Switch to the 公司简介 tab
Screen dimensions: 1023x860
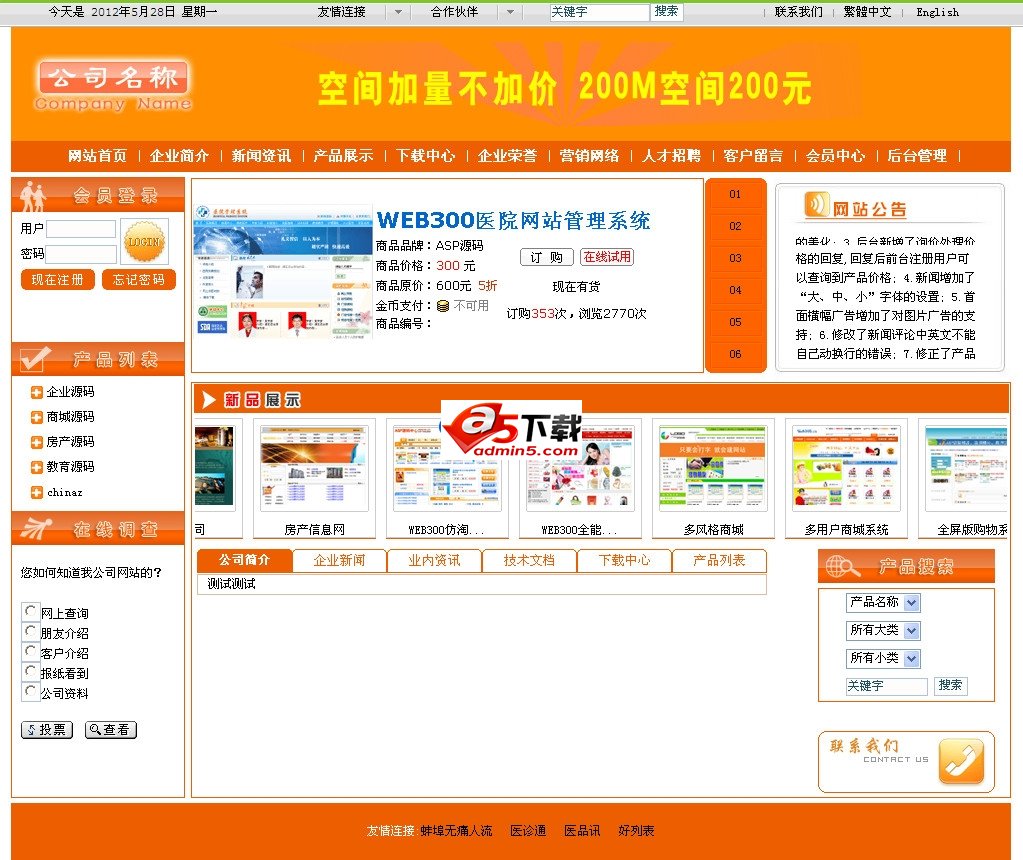[x=244, y=560]
